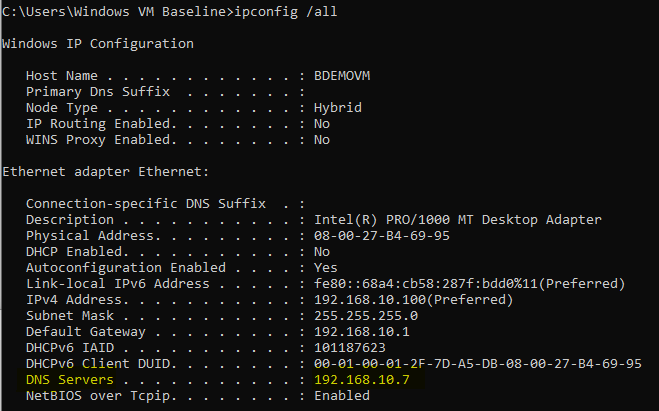This screenshot has height=411, width=659.
Task: Click the Windows IP Configuration heading
Action: (x=98, y=44)
